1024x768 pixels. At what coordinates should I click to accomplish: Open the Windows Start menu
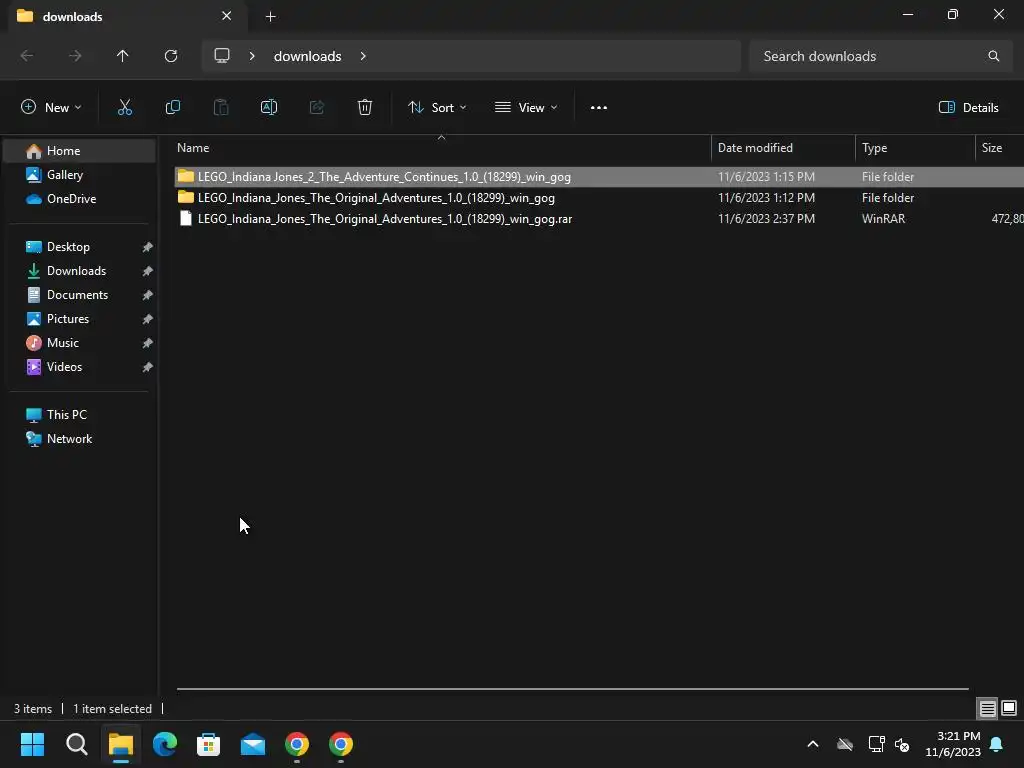(x=32, y=744)
